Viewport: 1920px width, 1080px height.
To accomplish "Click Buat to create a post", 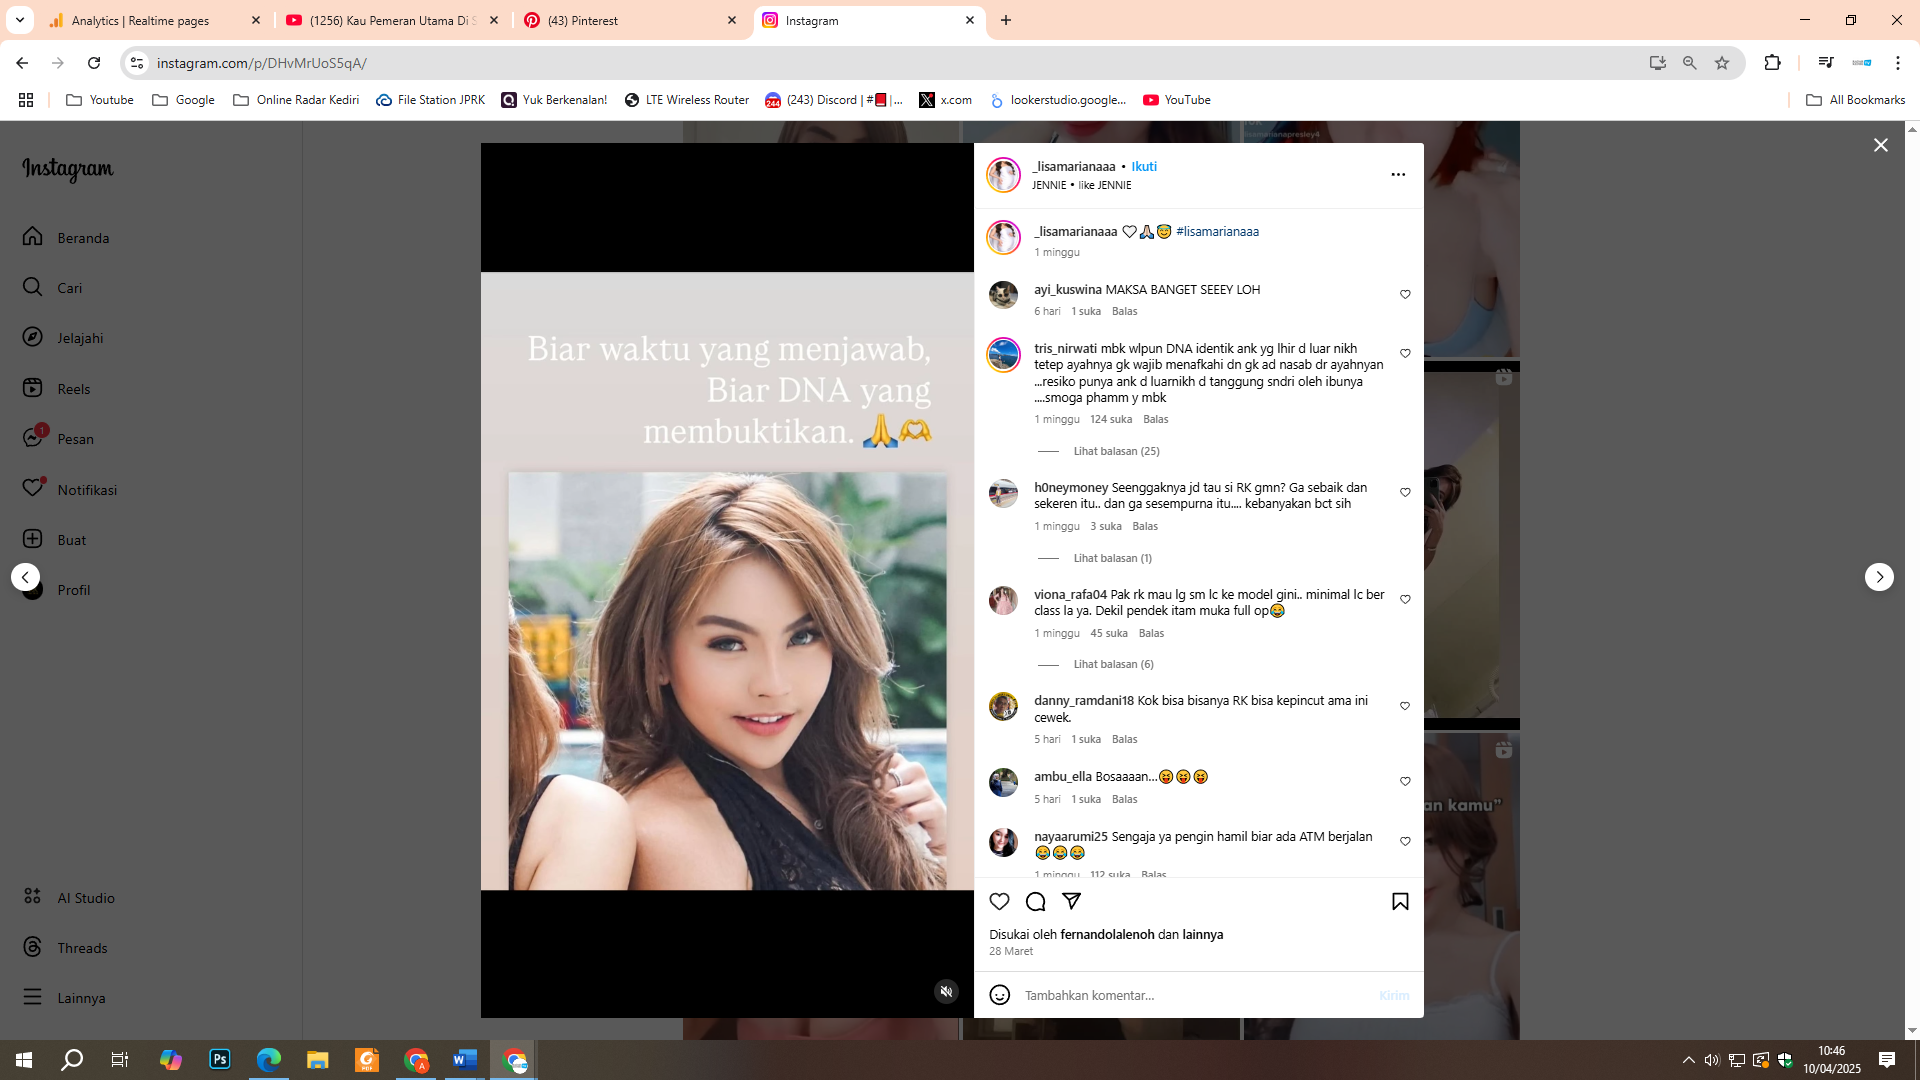I will tap(55, 539).
